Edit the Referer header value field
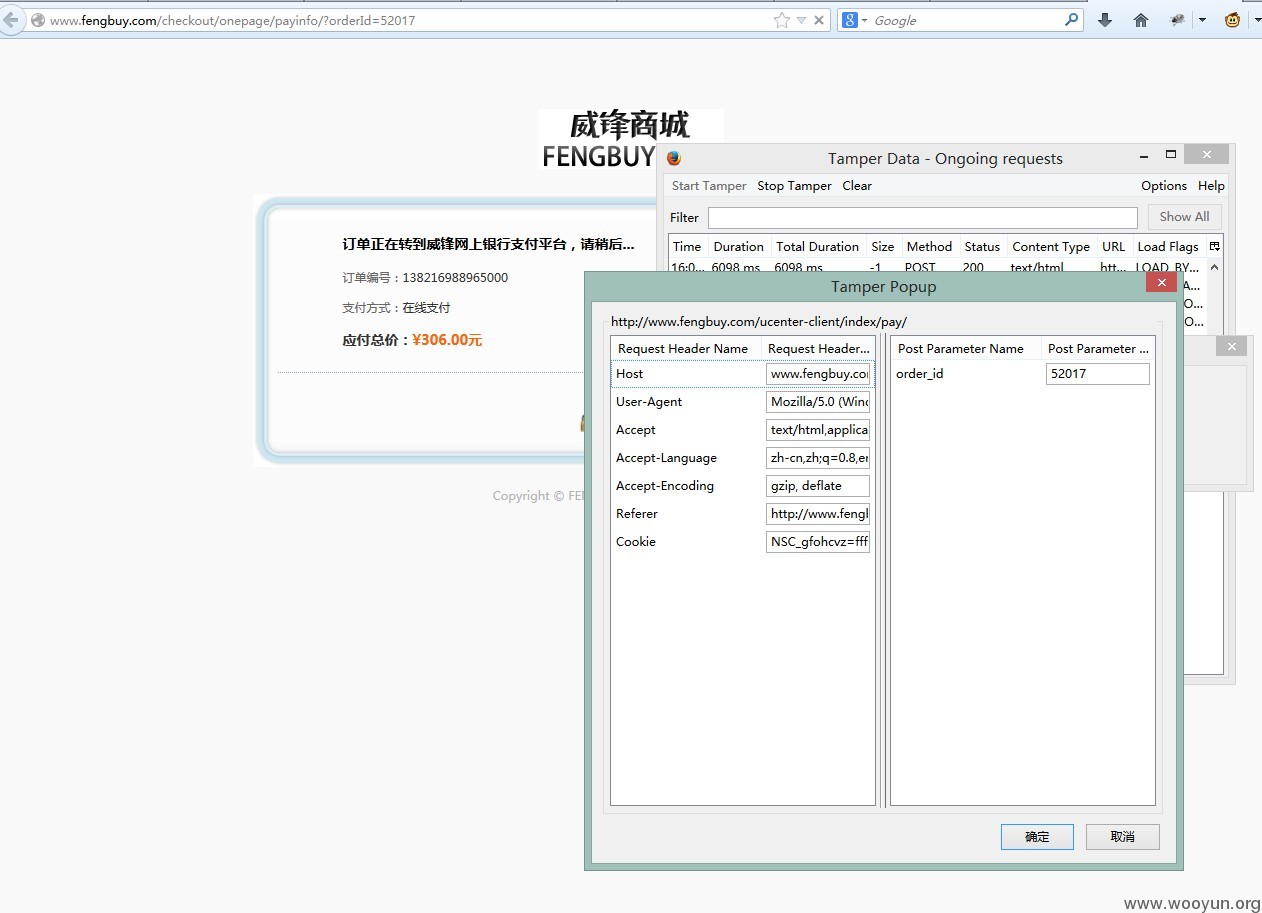 click(x=818, y=514)
